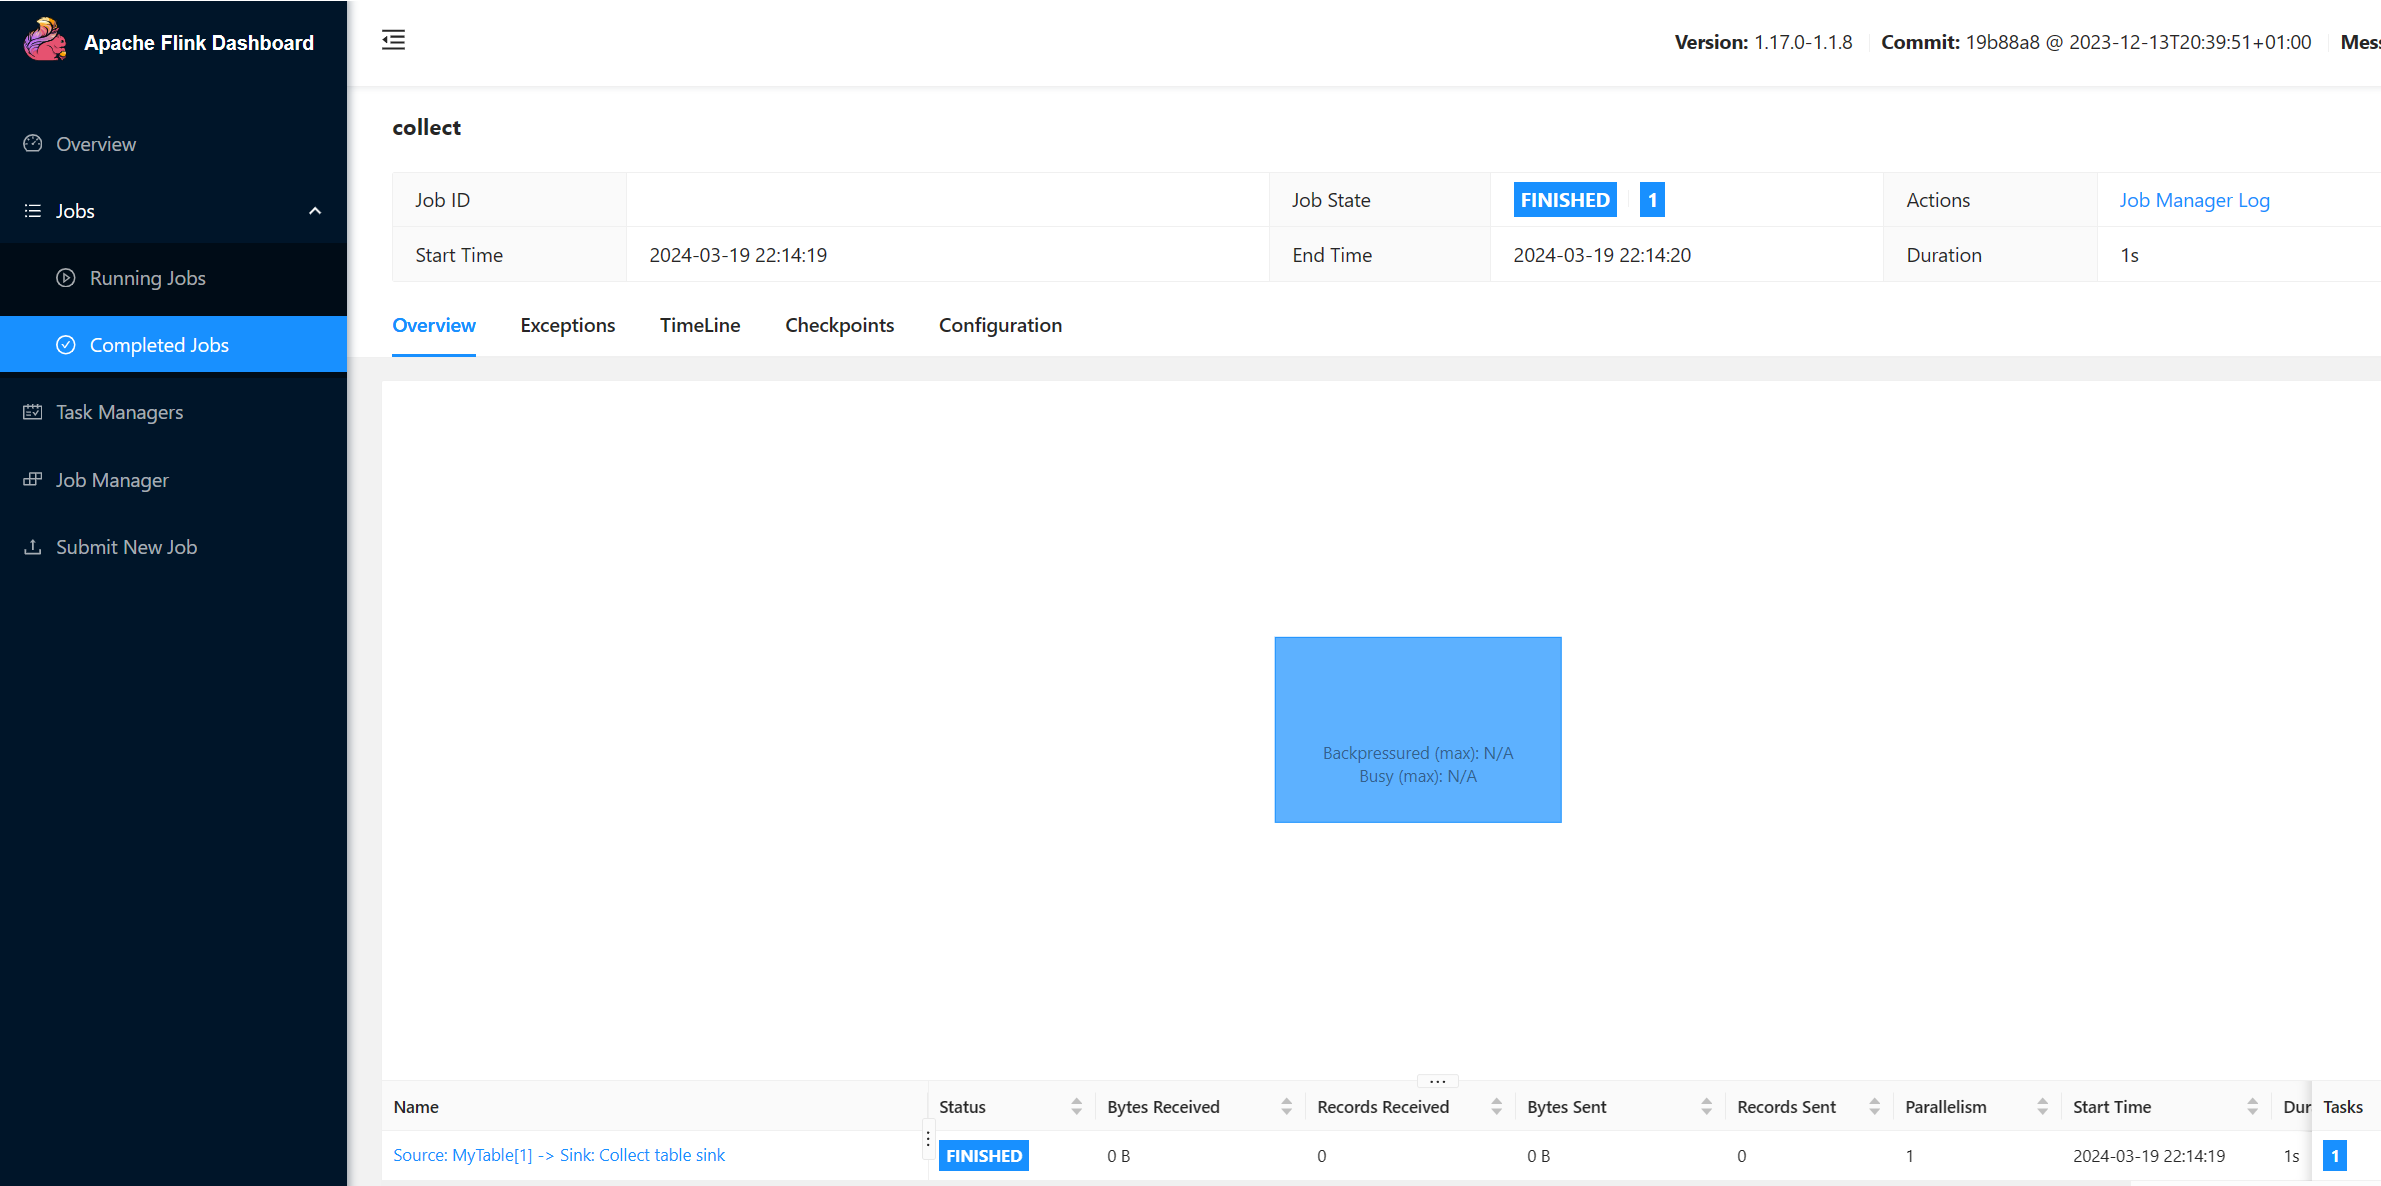Click the Submit New Job upload icon
The image size is (2381, 1186).
tap(33, 547)
